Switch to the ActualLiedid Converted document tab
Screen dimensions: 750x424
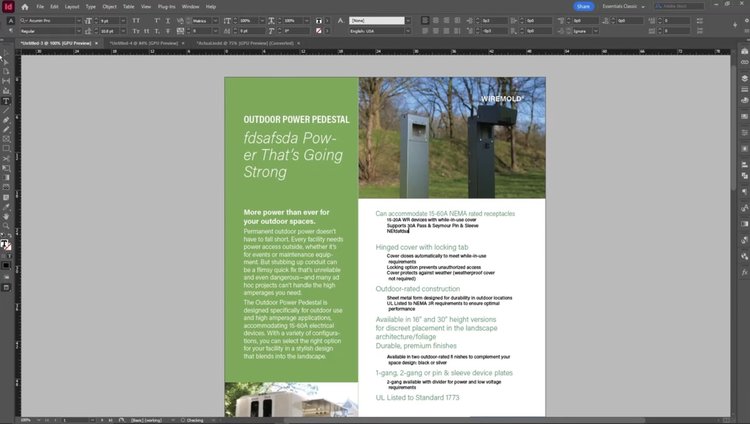(x=245, y=43)
